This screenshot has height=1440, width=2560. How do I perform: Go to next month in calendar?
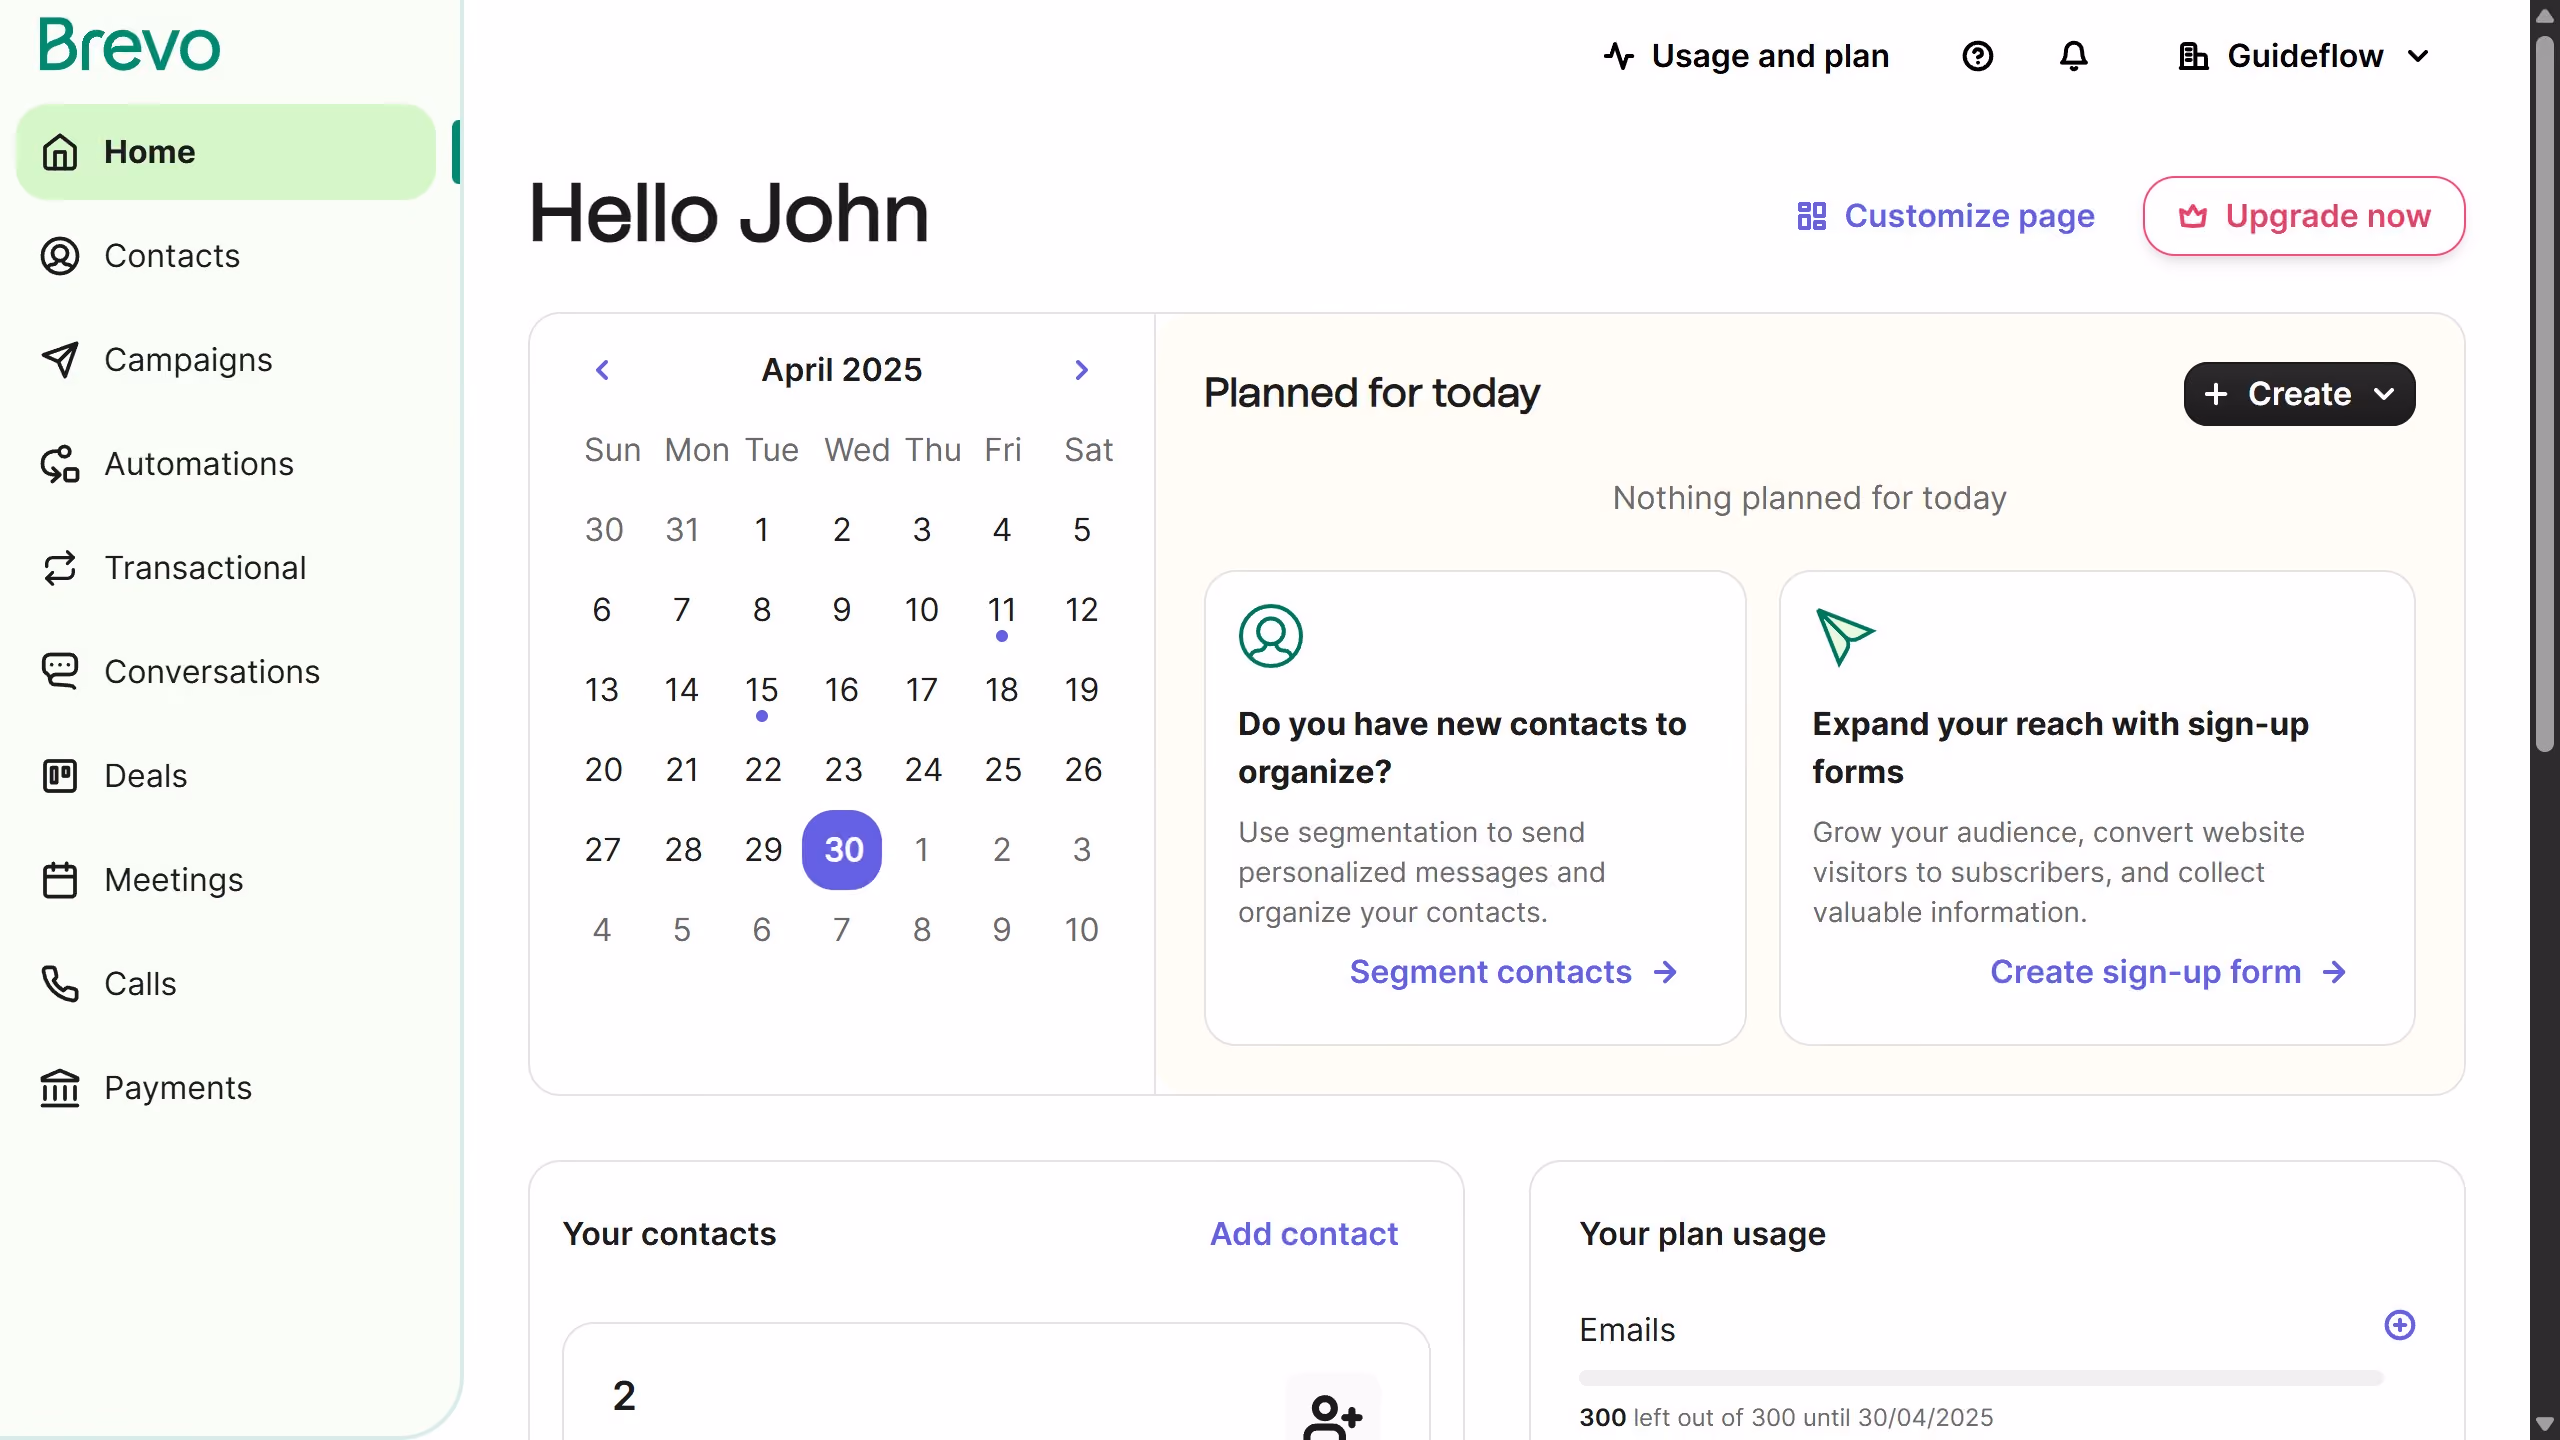pyautogui.click(x=1081, y=370)
